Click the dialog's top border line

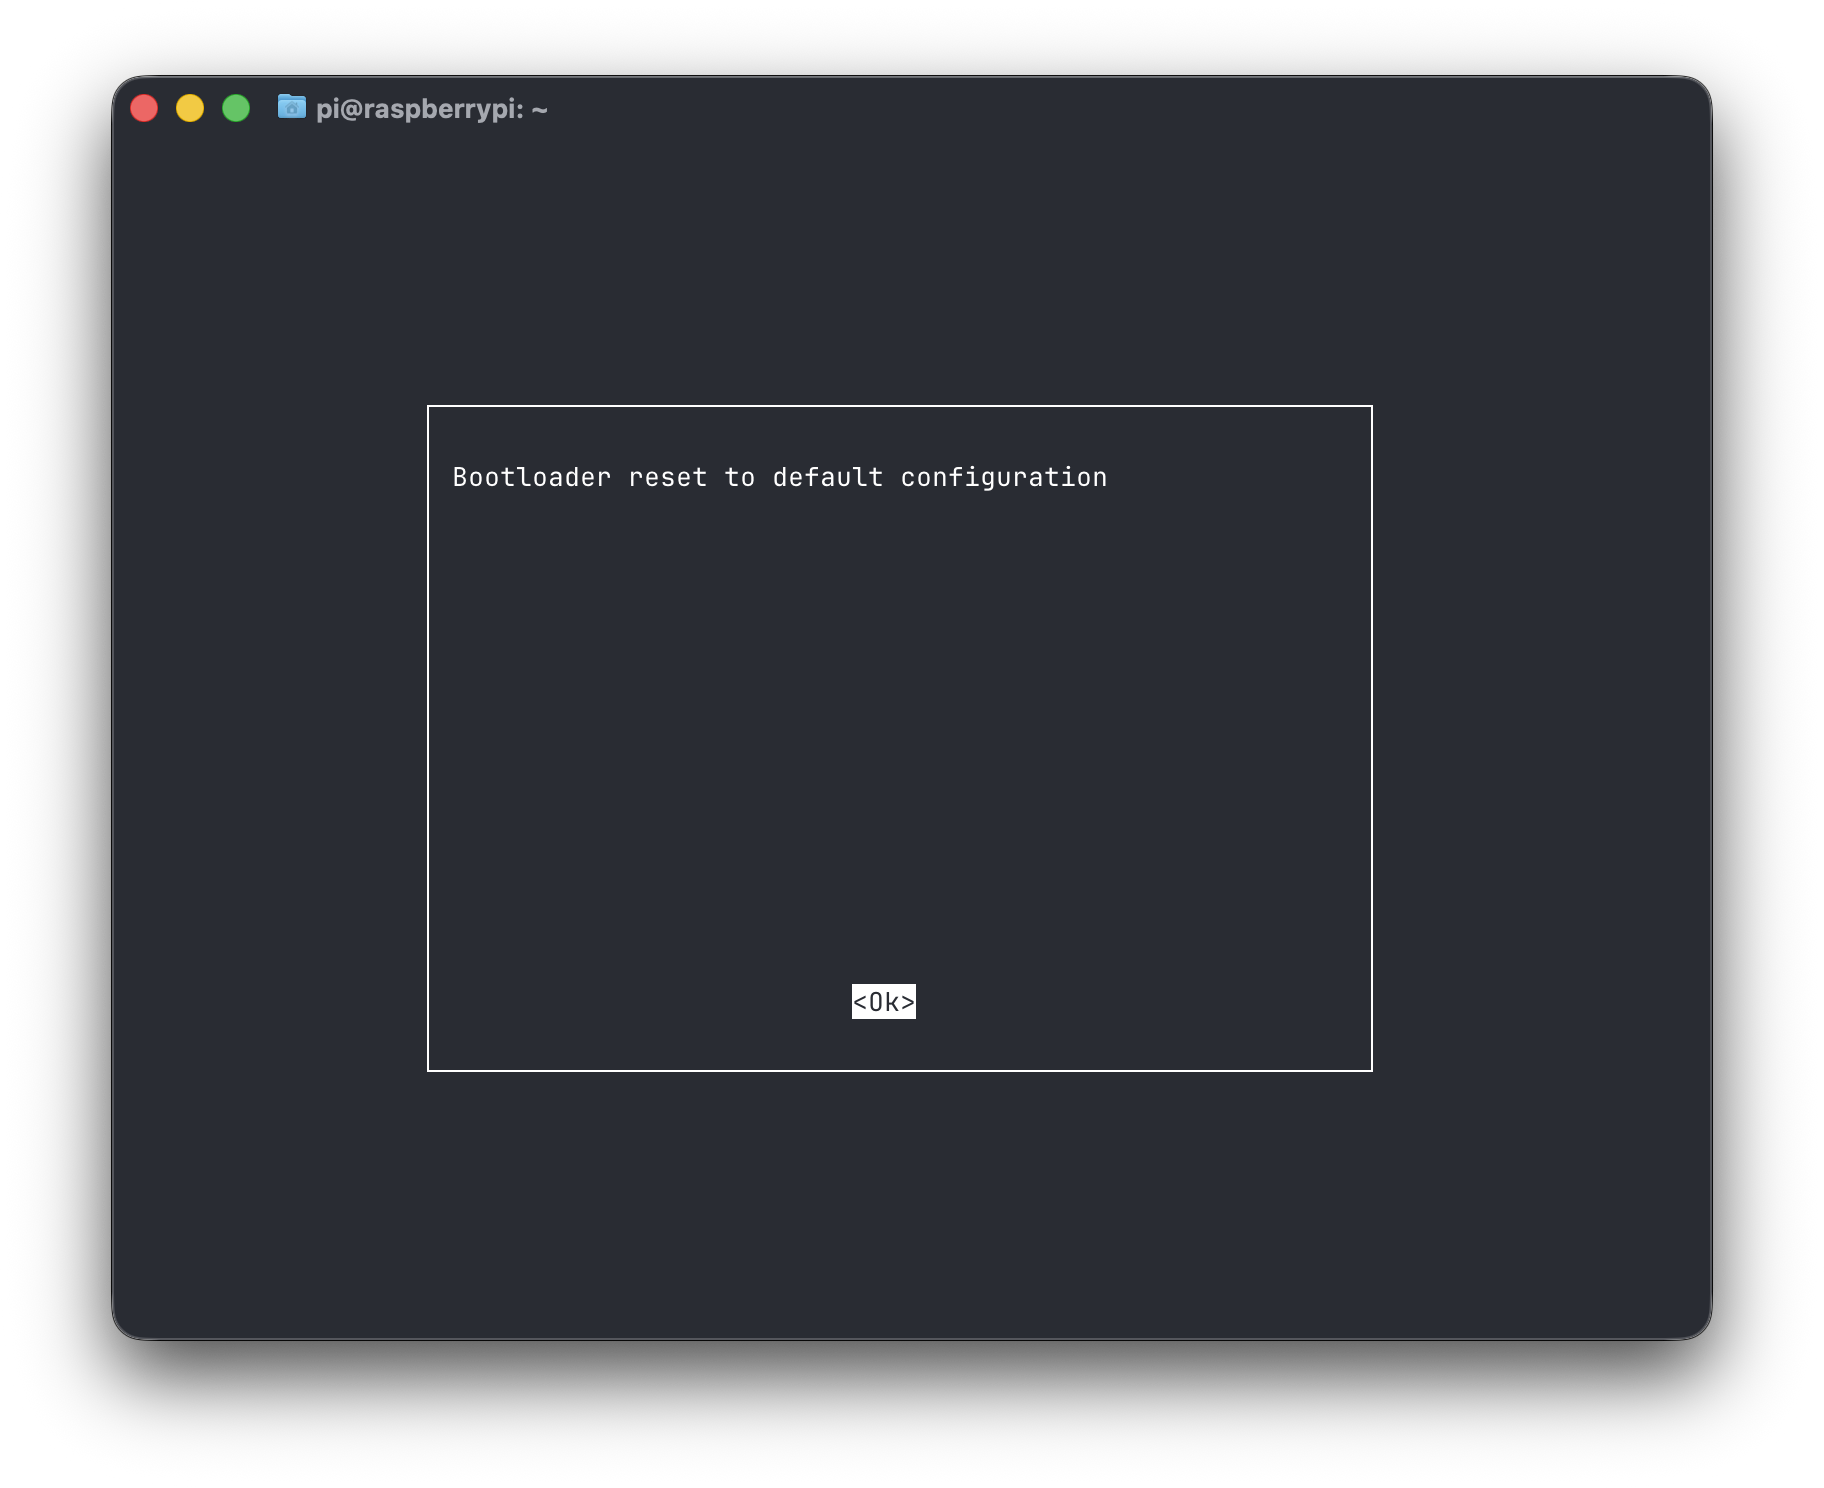900,405
